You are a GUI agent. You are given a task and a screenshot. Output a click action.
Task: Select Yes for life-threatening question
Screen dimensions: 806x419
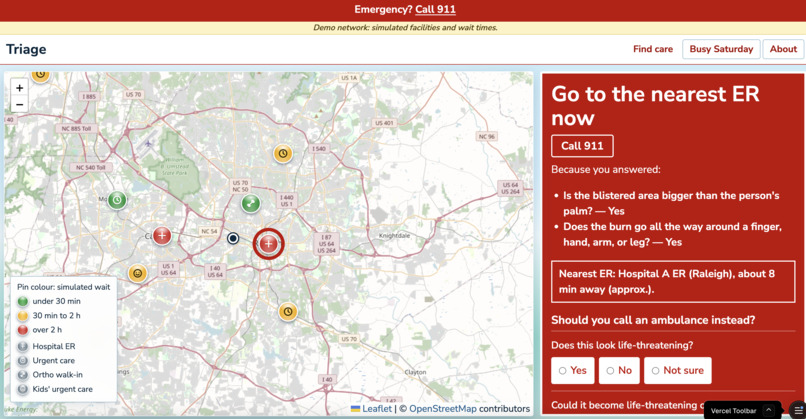[573, 371]
